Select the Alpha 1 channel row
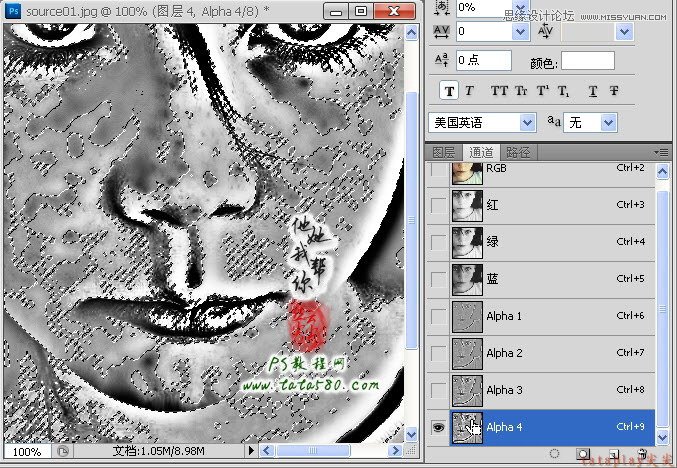 tap(541, 316)
